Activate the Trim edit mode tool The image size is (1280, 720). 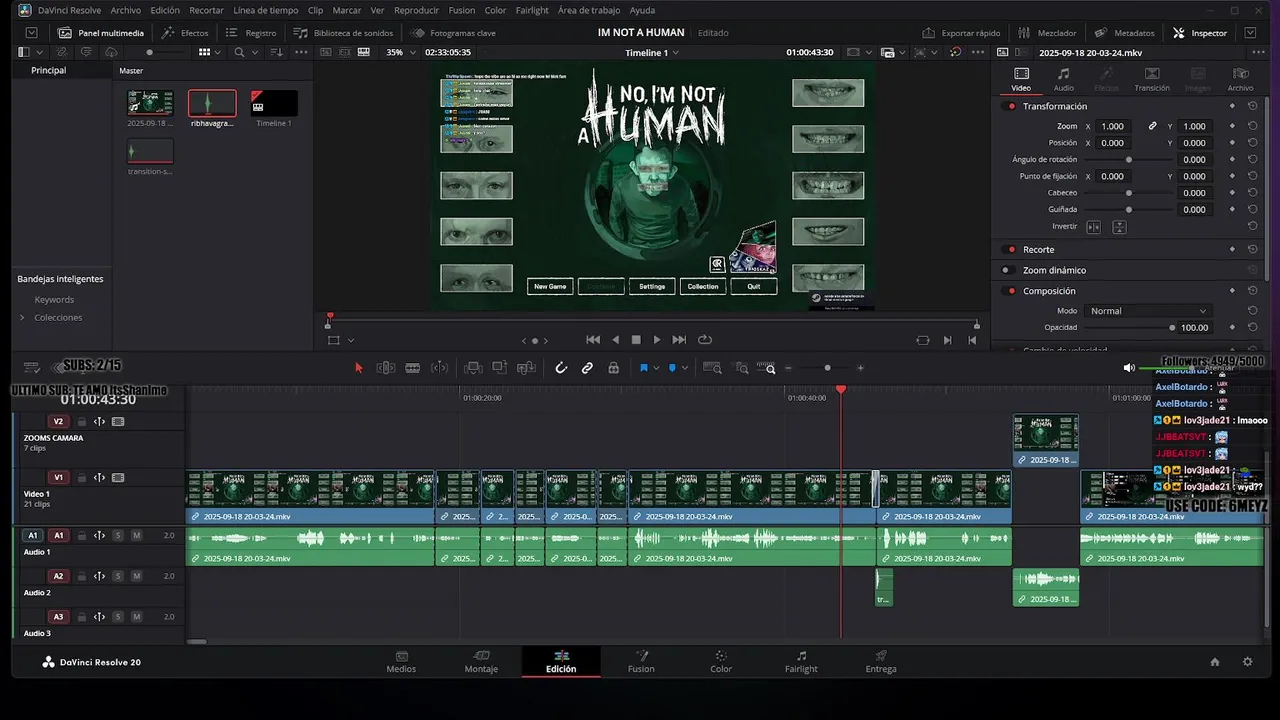(386, 368)
